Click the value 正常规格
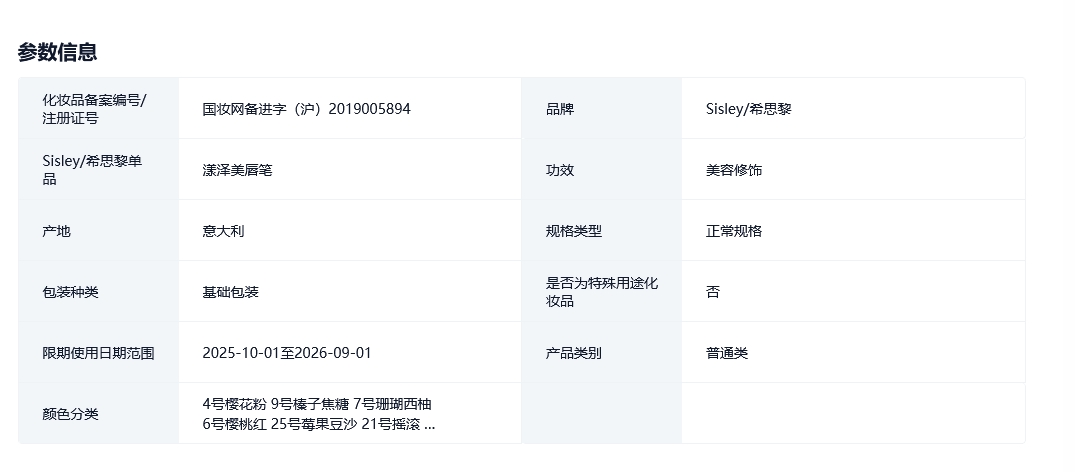 pos(733,231)
